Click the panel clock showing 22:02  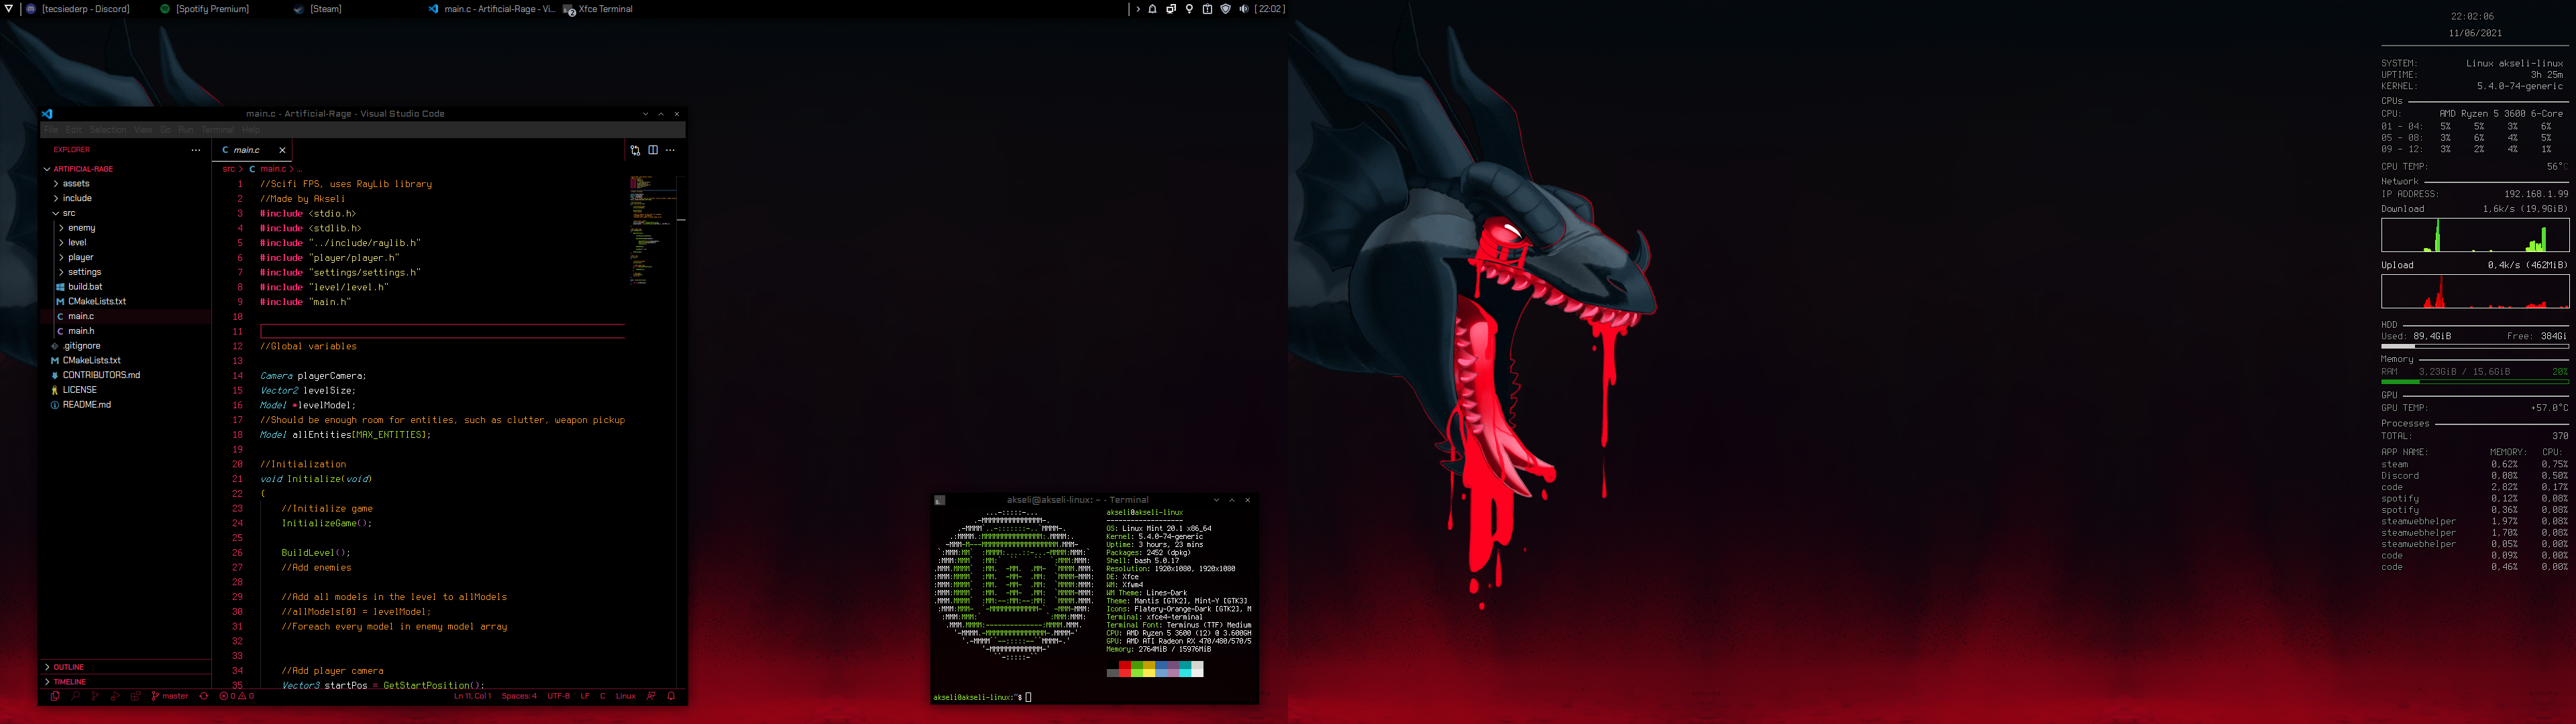[x=1270, y=9]
